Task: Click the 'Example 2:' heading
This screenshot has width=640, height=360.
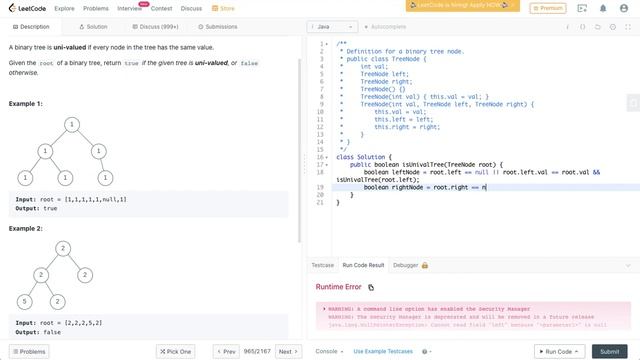Action: pos(26,229)
